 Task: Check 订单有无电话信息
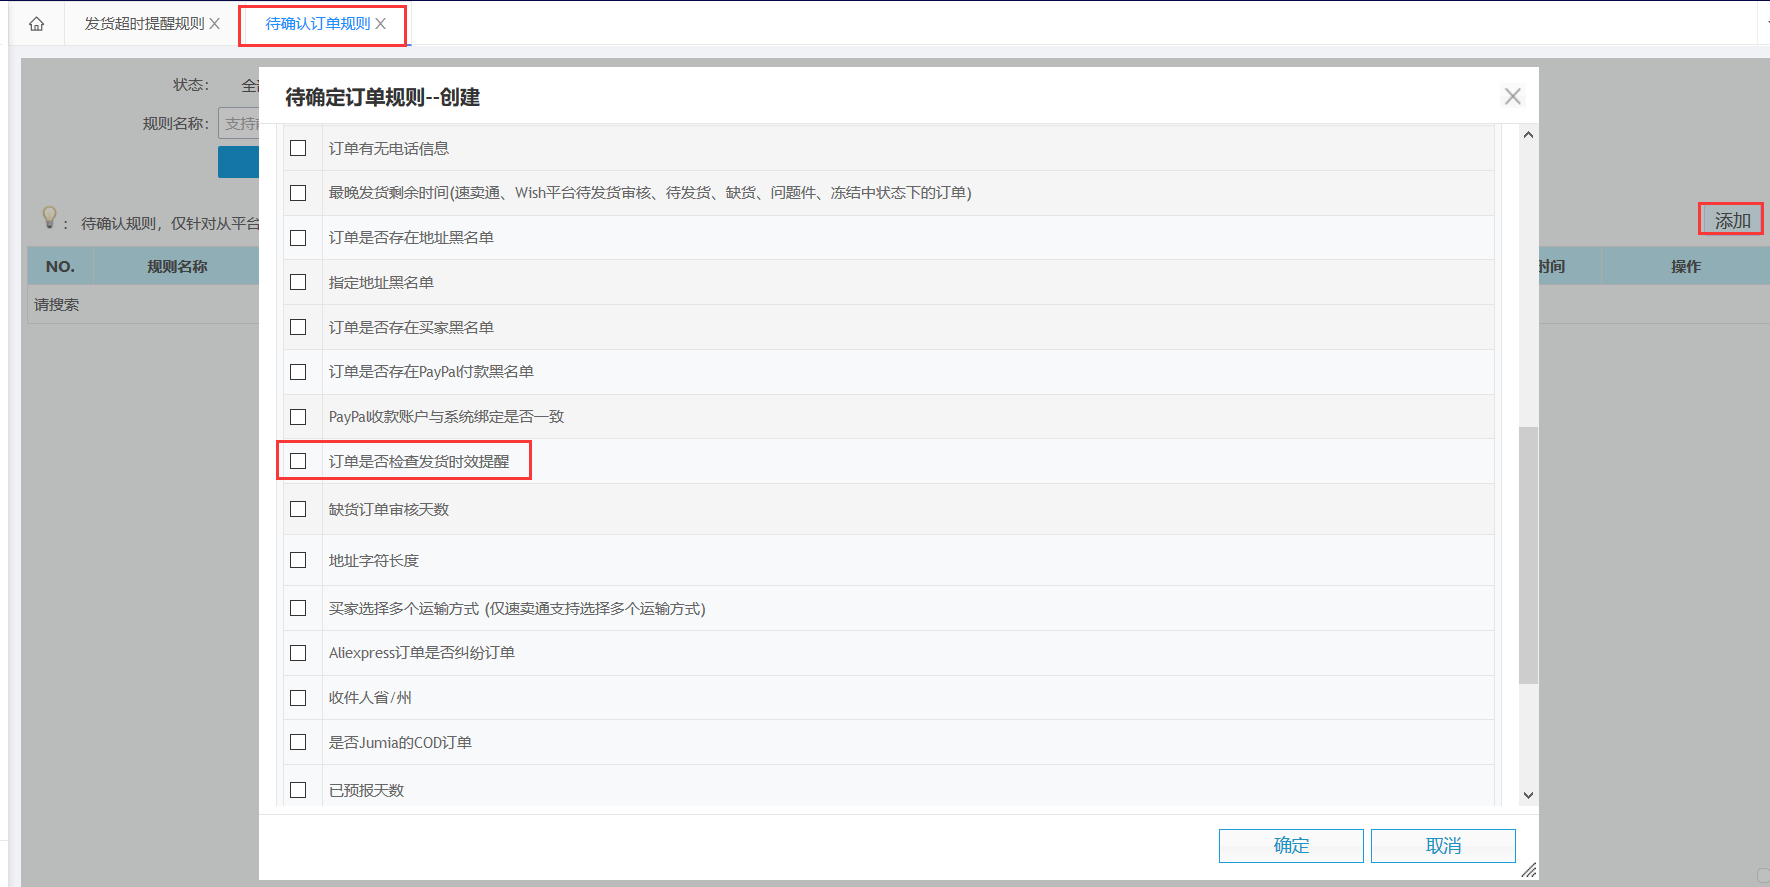click(x=298, y=148)
